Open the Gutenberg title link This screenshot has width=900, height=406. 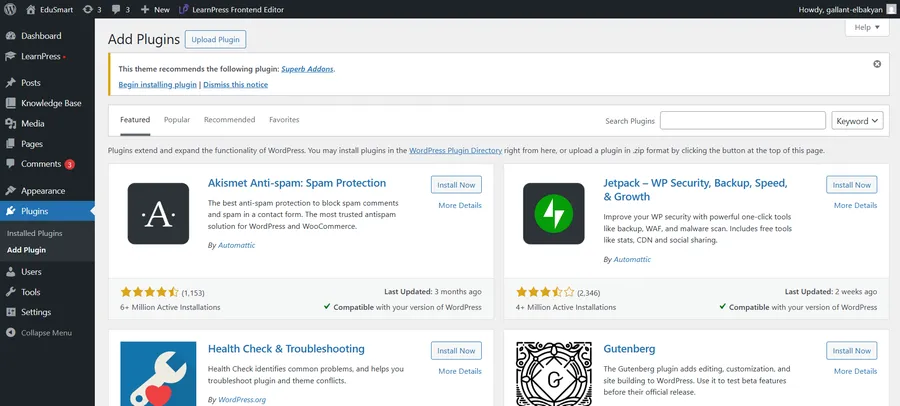(x=629, y=349)
